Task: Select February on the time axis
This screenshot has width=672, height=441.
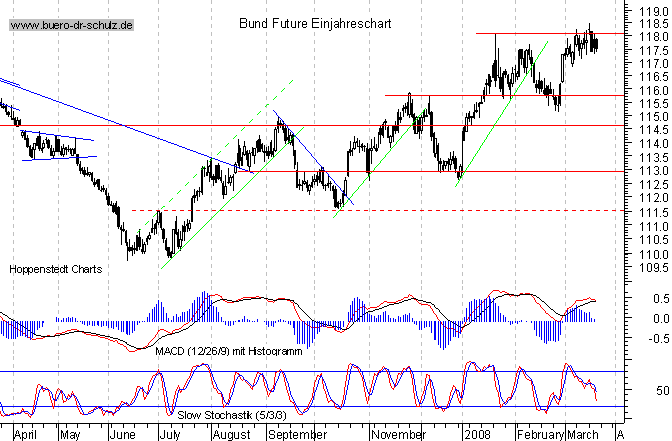Action: coord(541,435)
